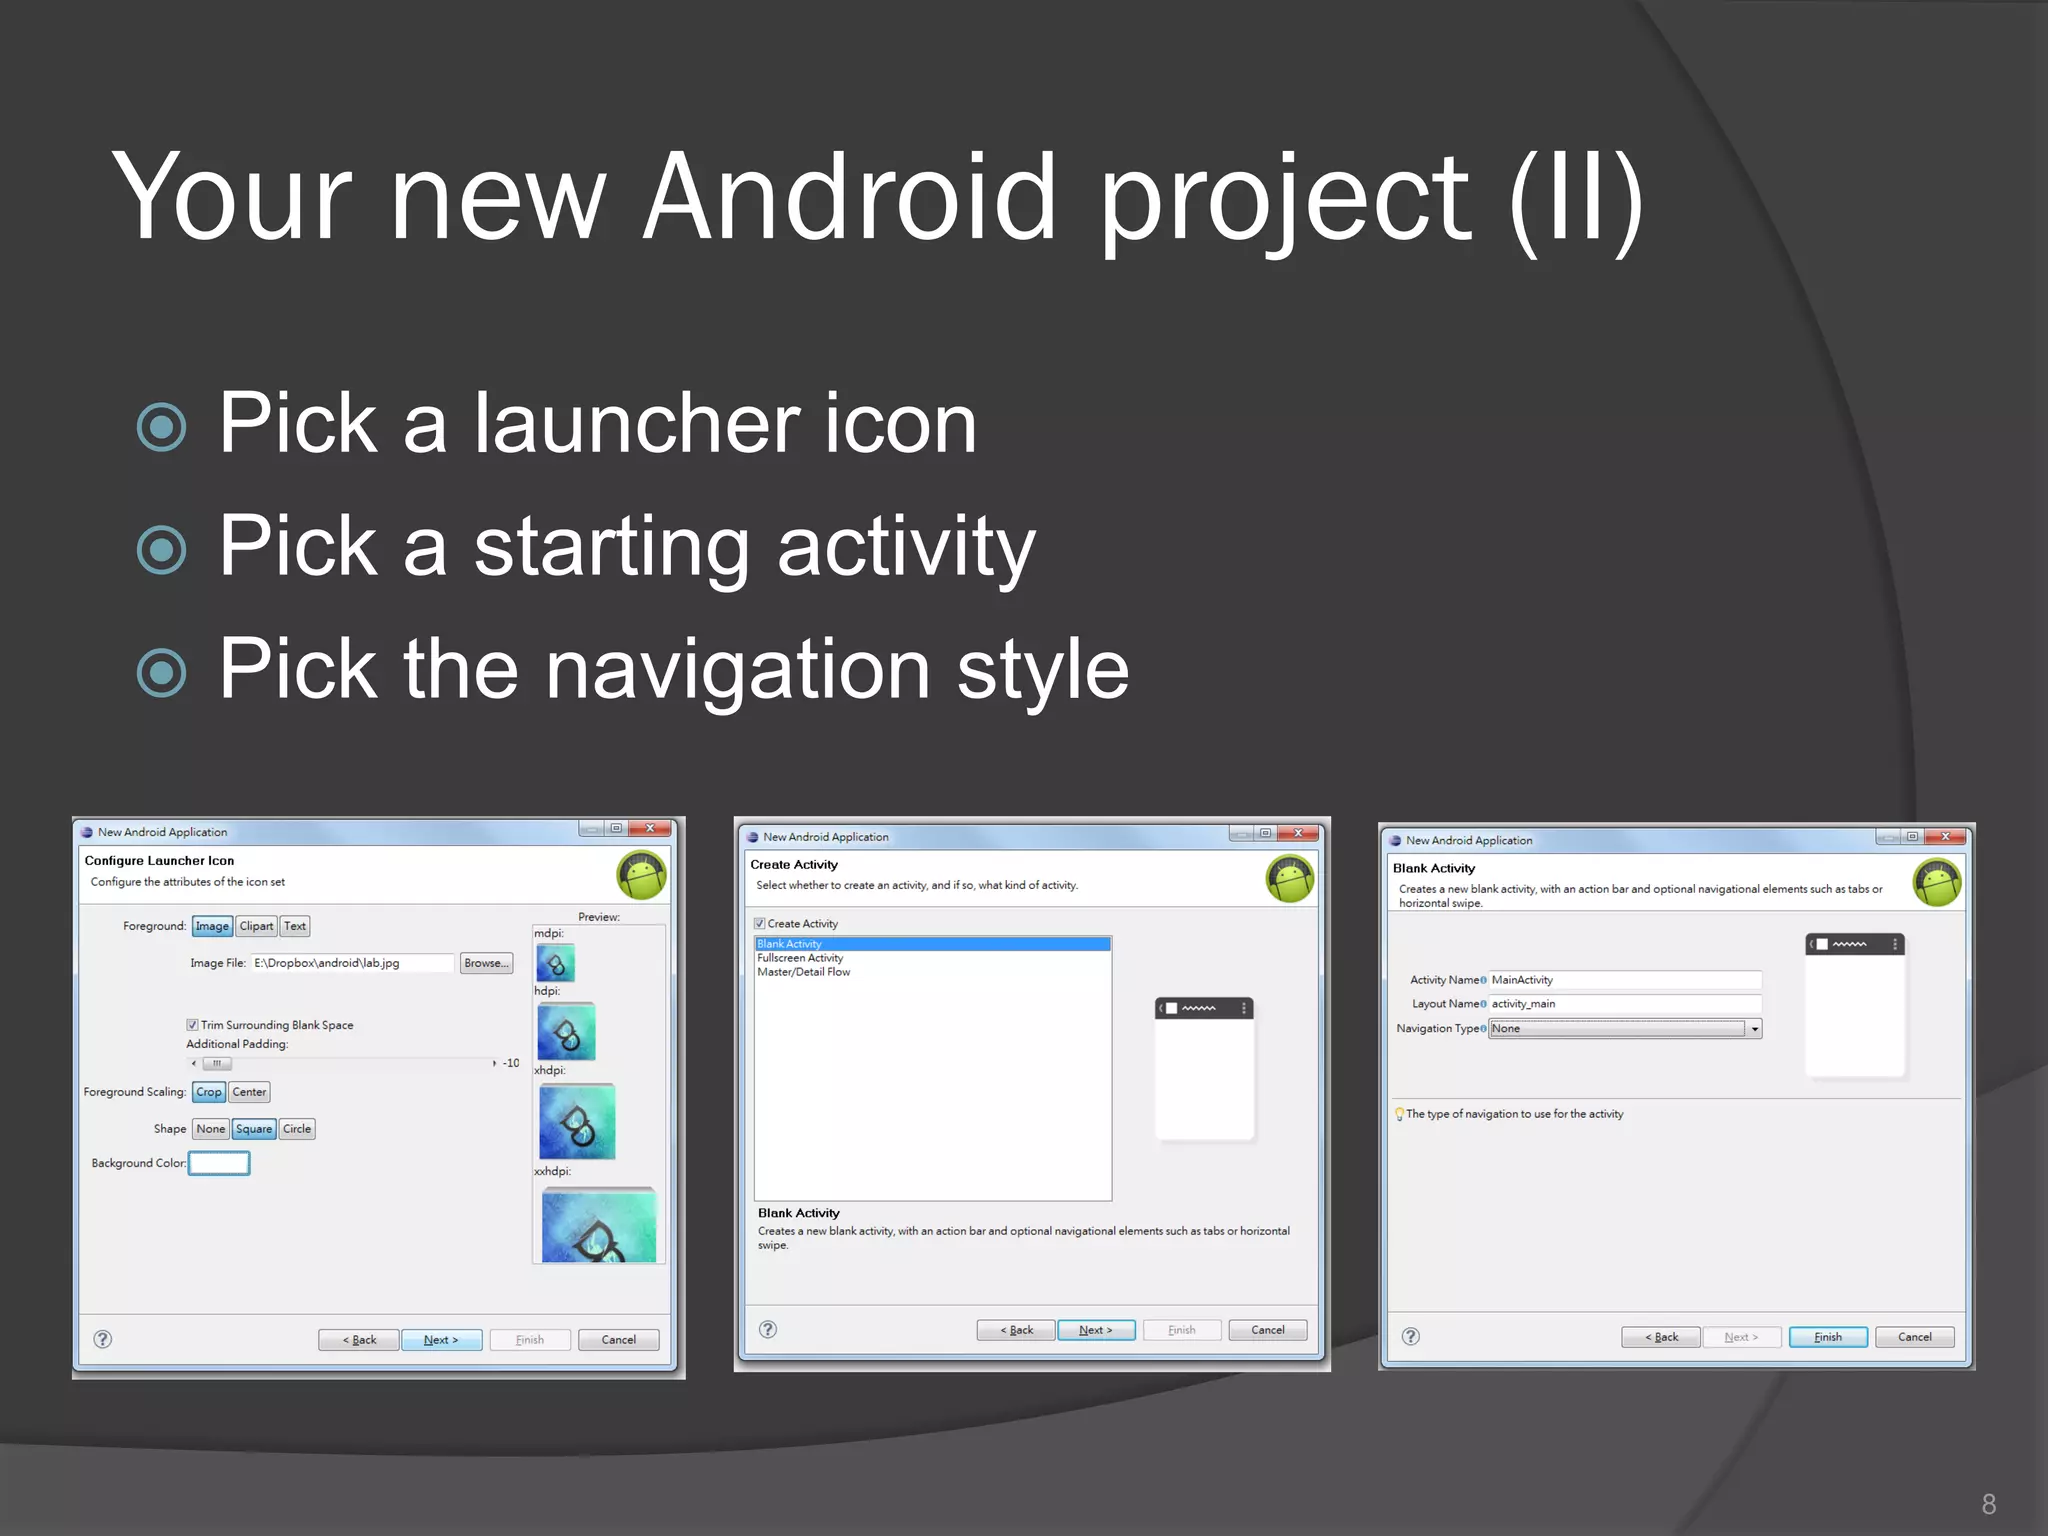The image size is (2048, 1536).
Task: Click the xhdpi preview thumbnail
Action: tap(577, 1121)
